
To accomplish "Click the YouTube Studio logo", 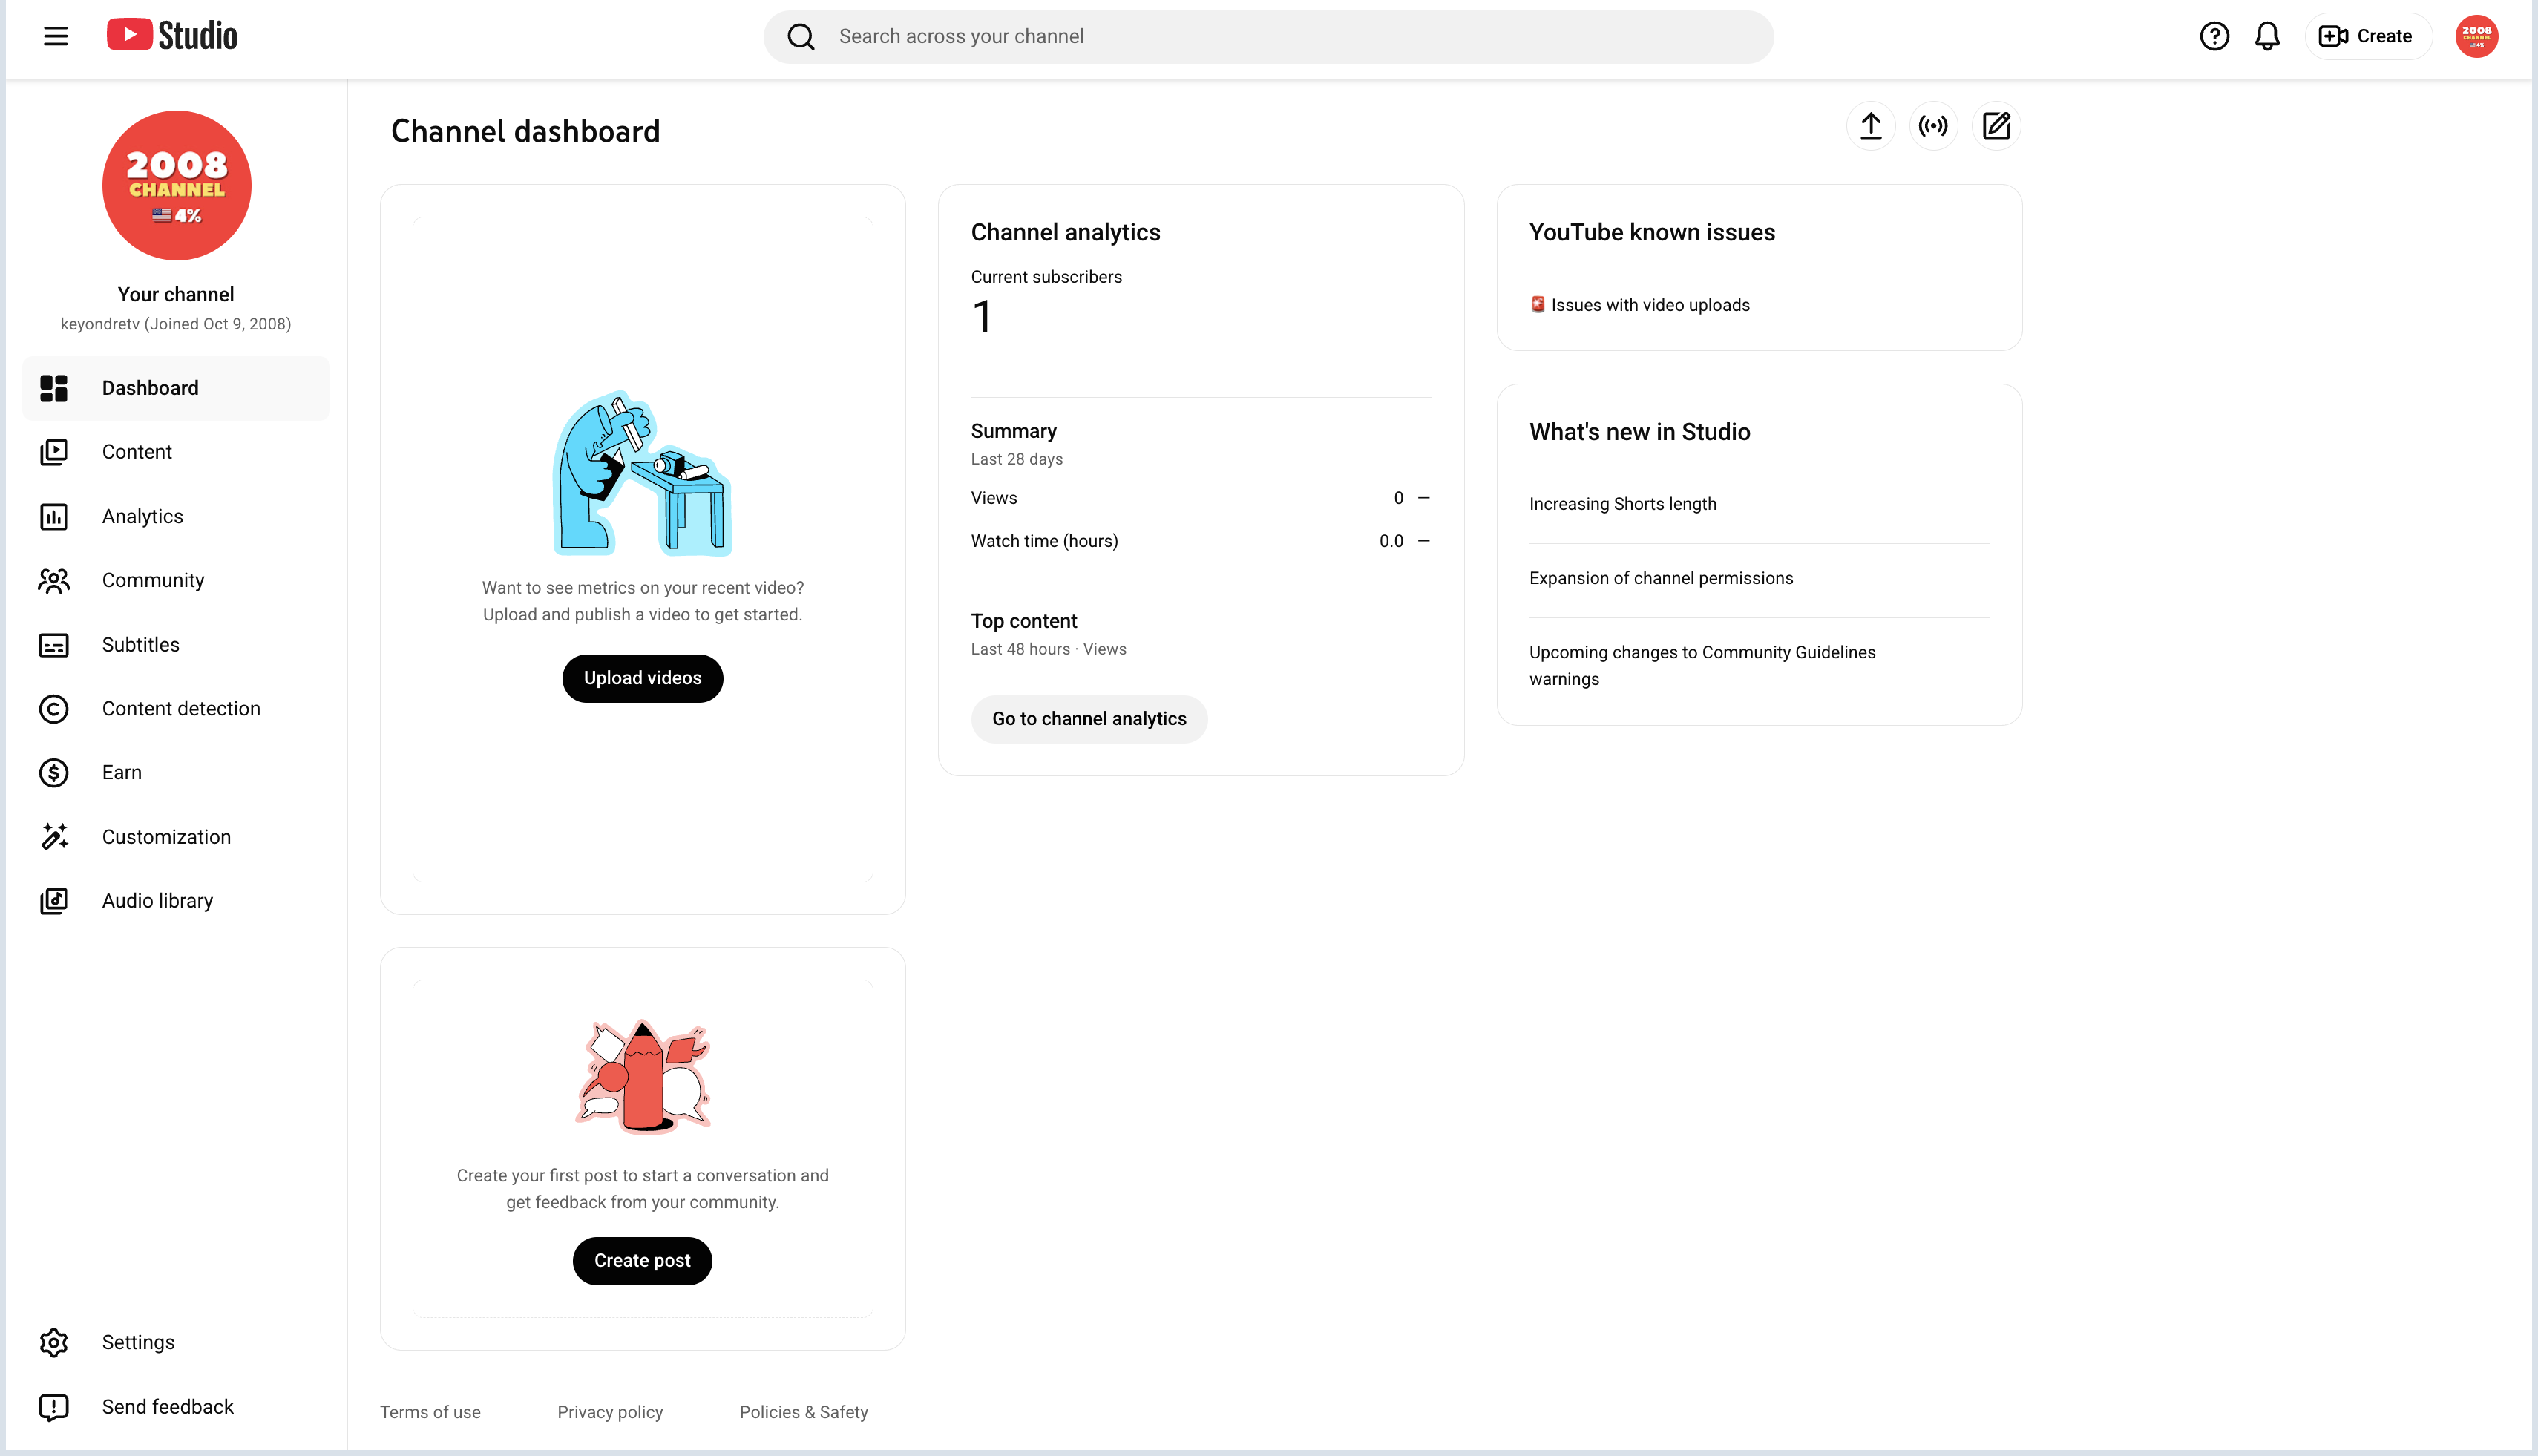I will point(172,36).
